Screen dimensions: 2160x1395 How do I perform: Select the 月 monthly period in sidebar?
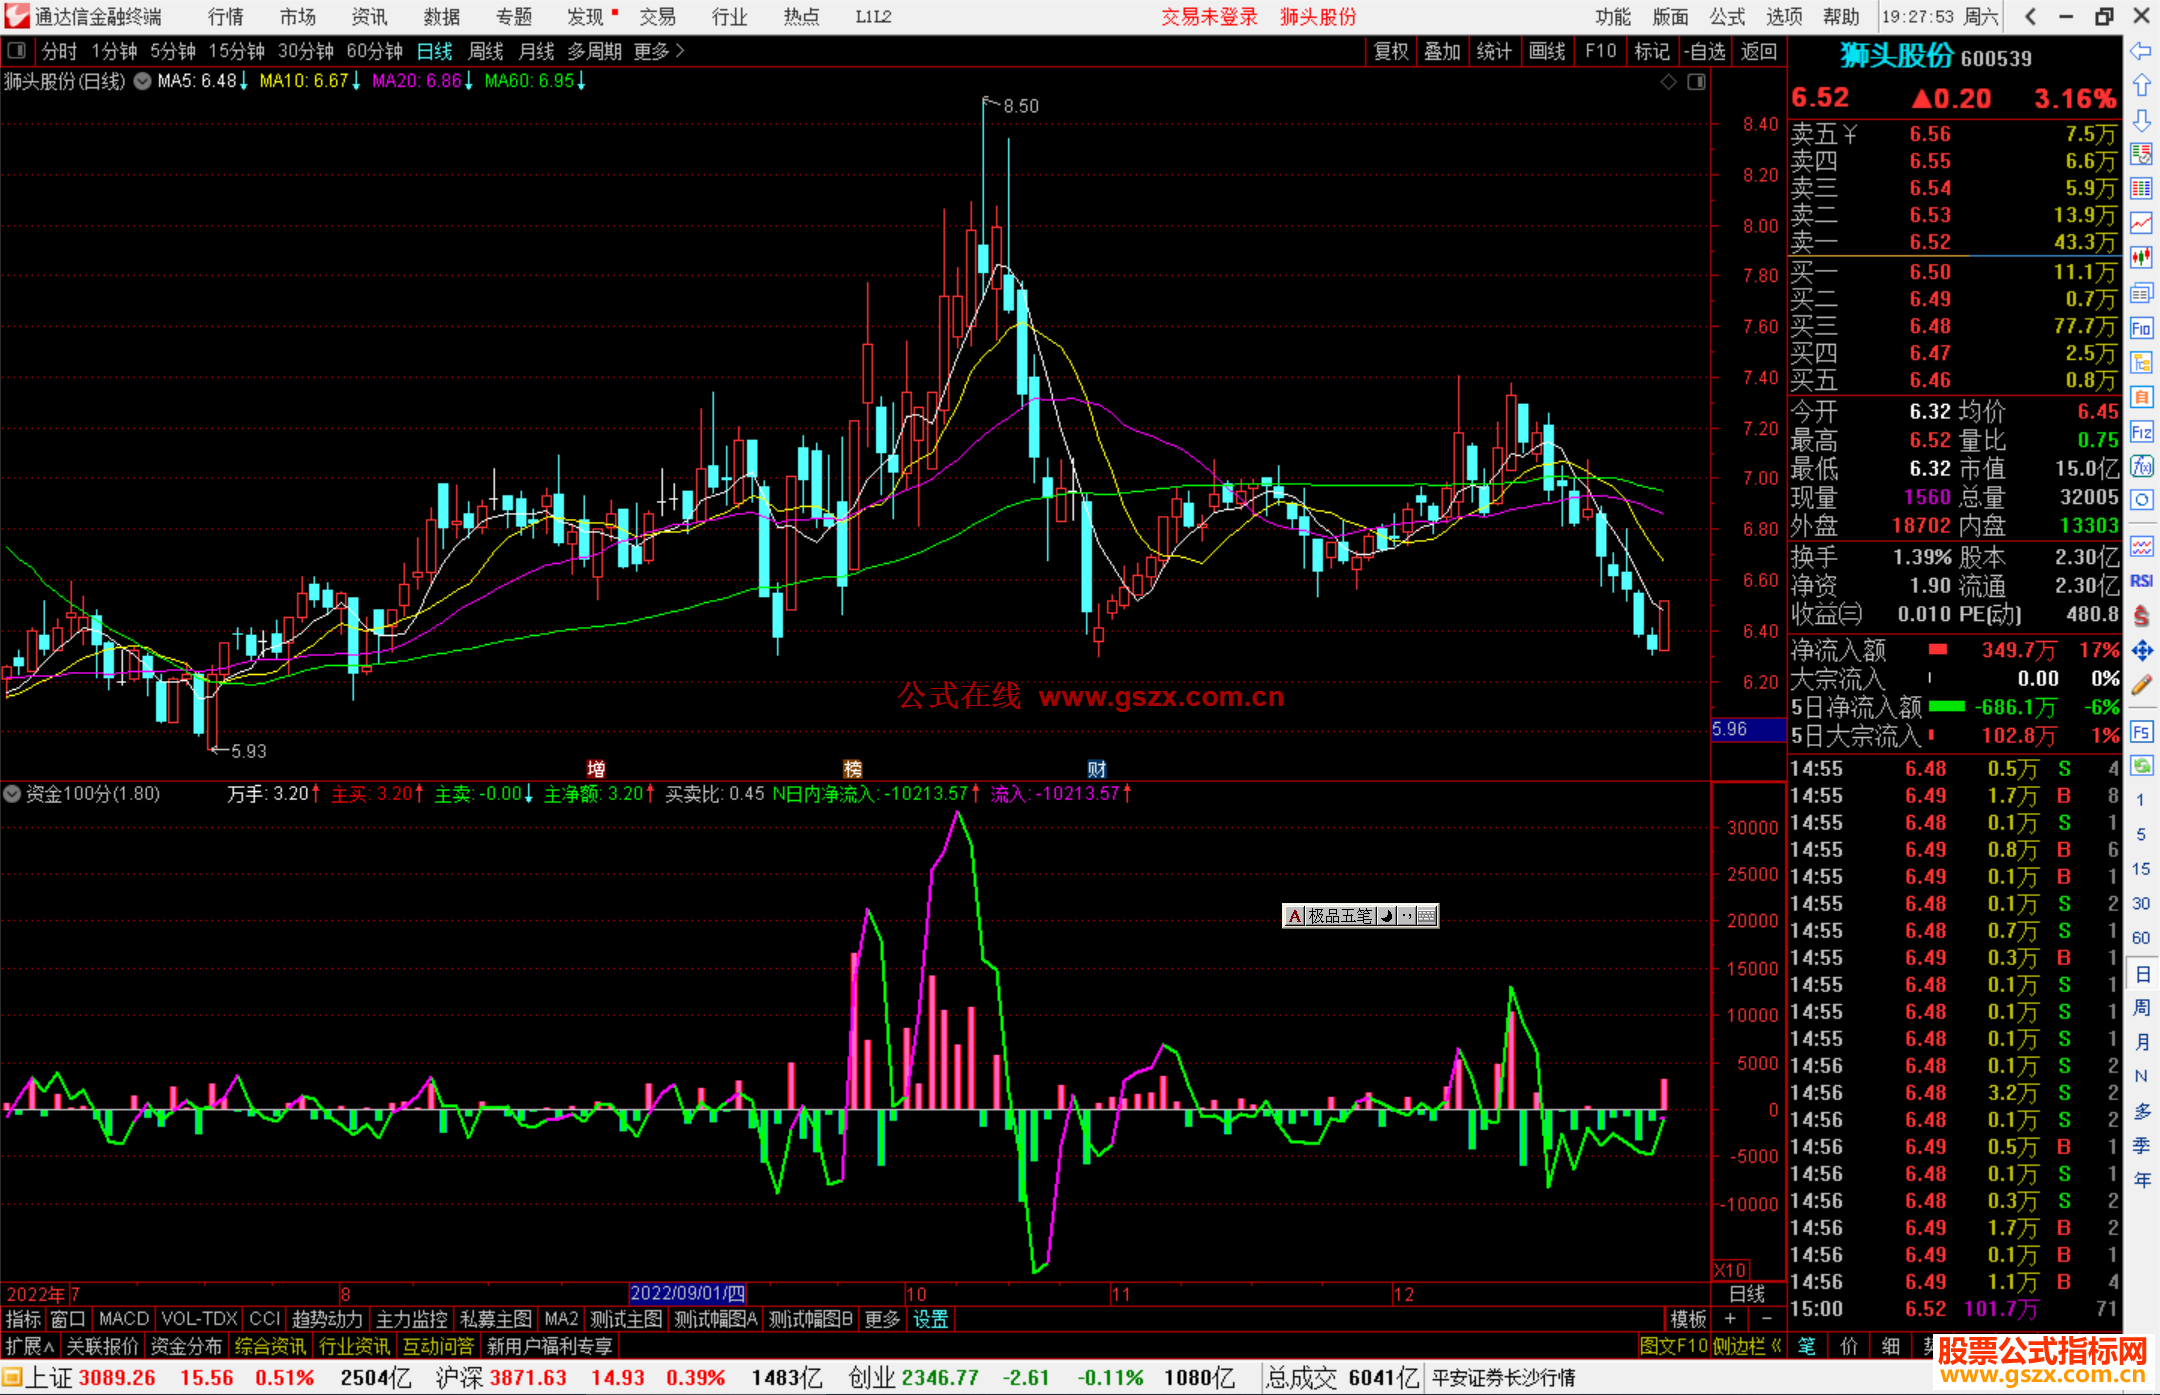2141,1042
